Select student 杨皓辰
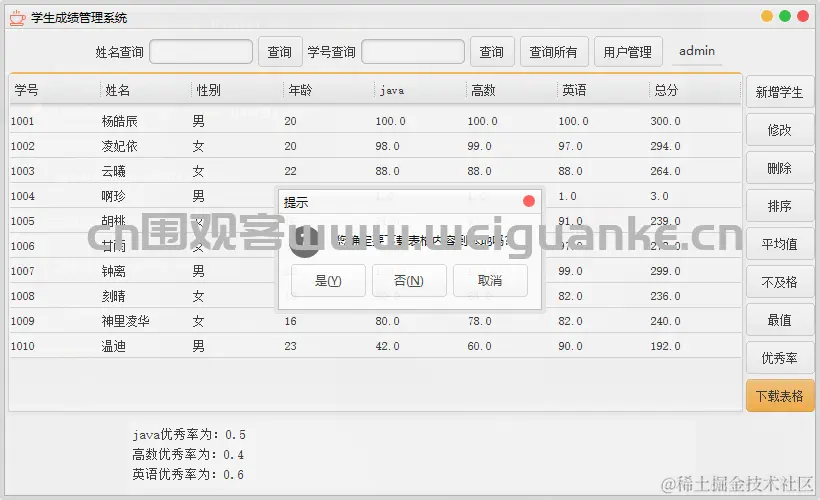The width and height of the screenshot is (820, 500). tap(120, 121)
